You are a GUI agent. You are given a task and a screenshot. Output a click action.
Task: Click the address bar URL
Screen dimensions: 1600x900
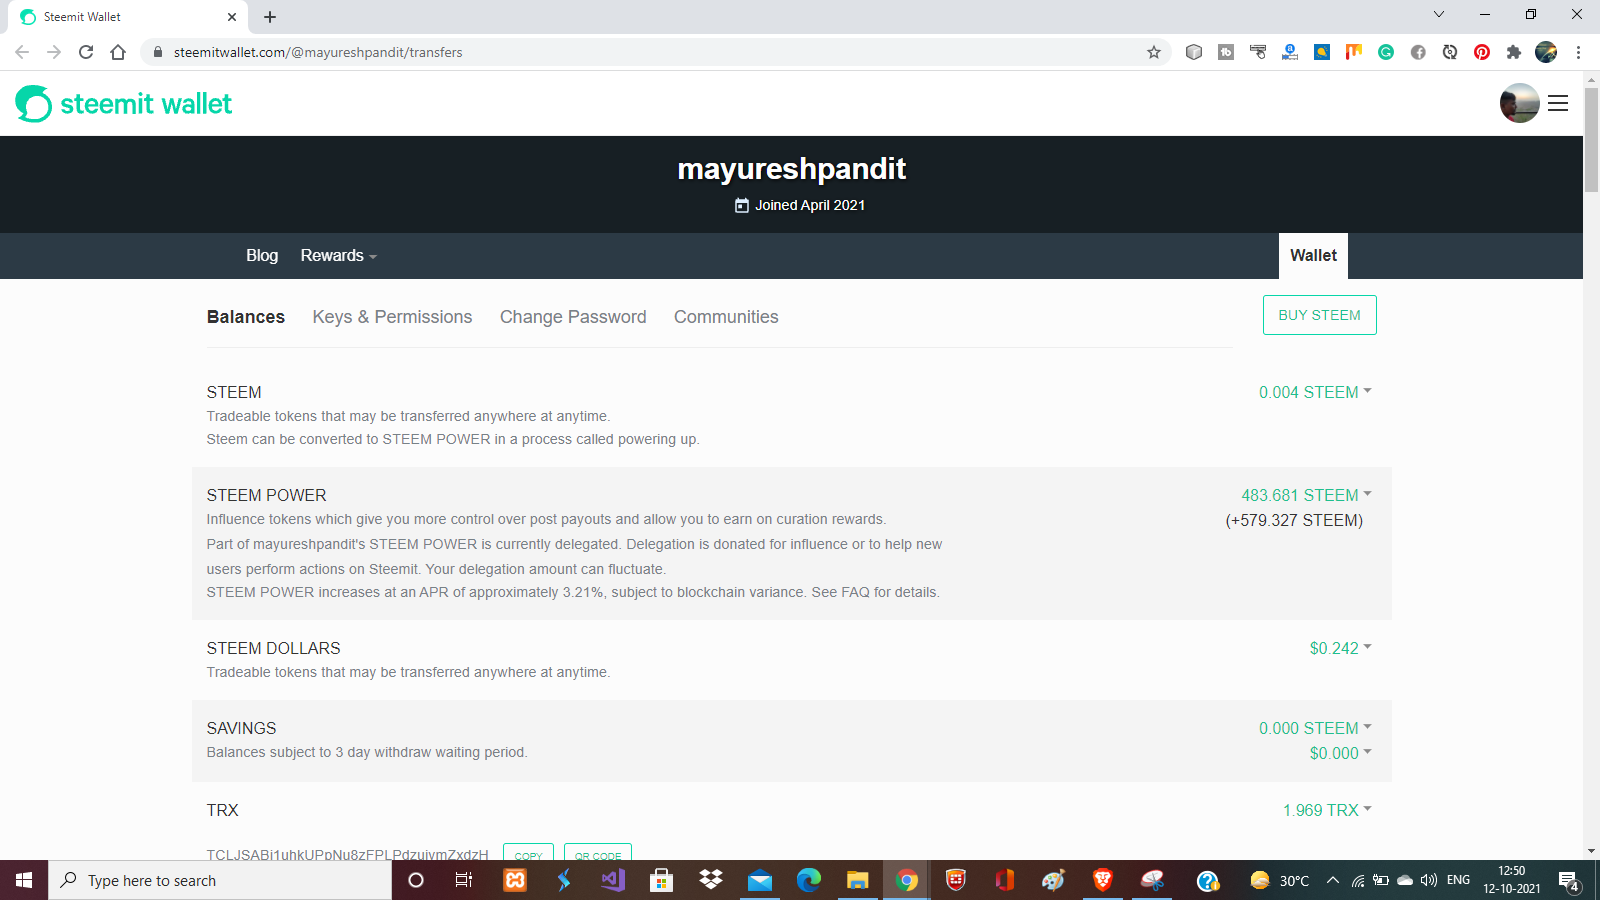coord(318,52)
